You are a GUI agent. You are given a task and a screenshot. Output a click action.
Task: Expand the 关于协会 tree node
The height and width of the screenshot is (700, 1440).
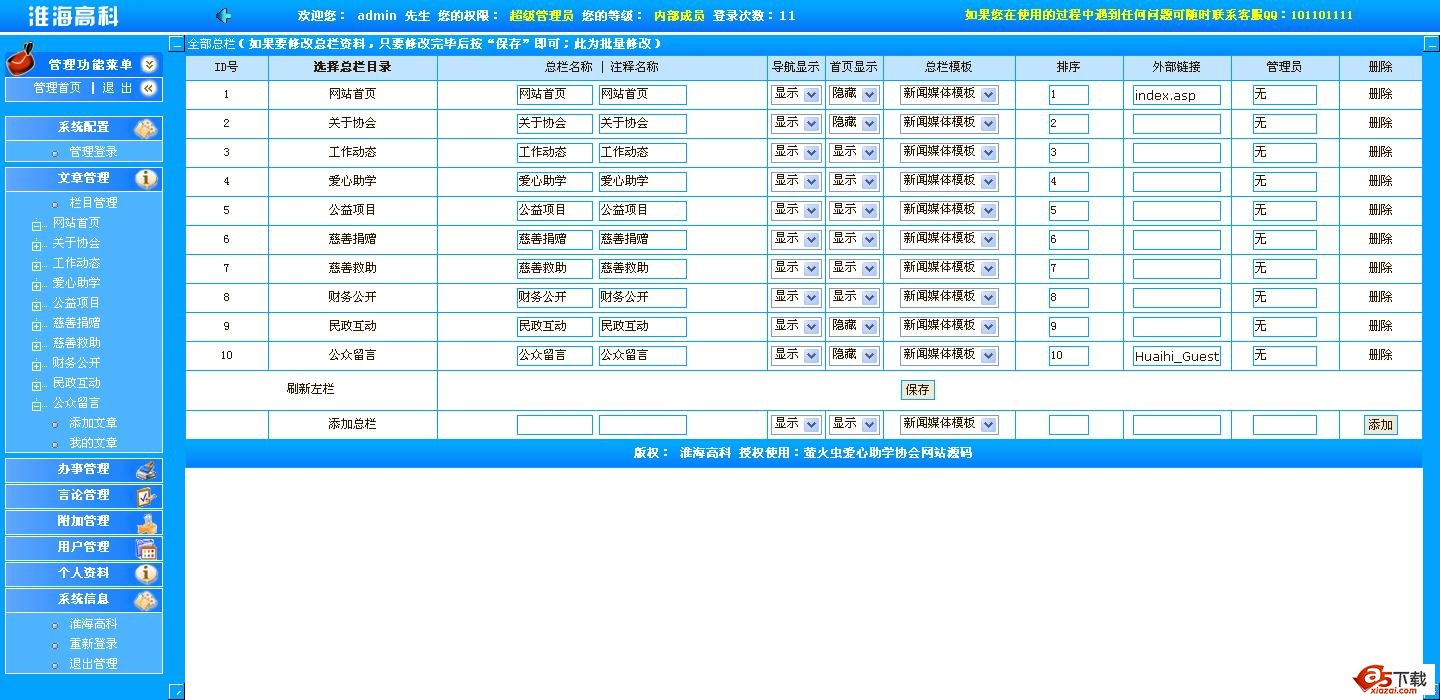point(37,245)
